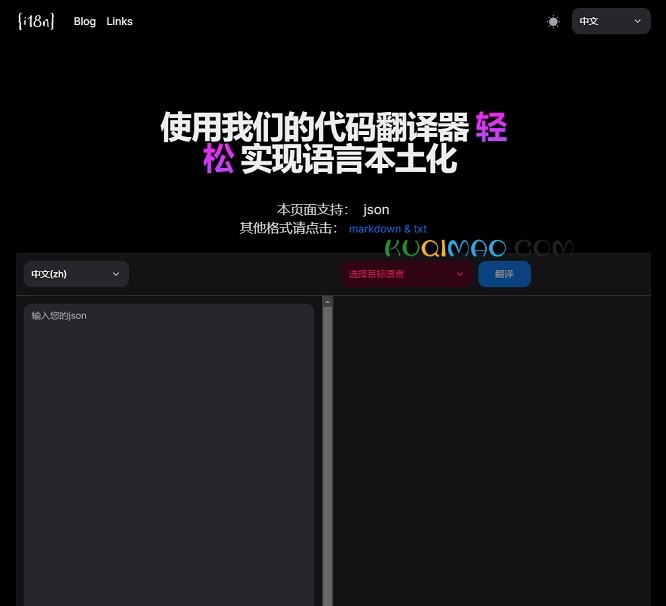The height and width of the screenshot is (606, 666).
Task: Click the json format label
Action: 376,209
